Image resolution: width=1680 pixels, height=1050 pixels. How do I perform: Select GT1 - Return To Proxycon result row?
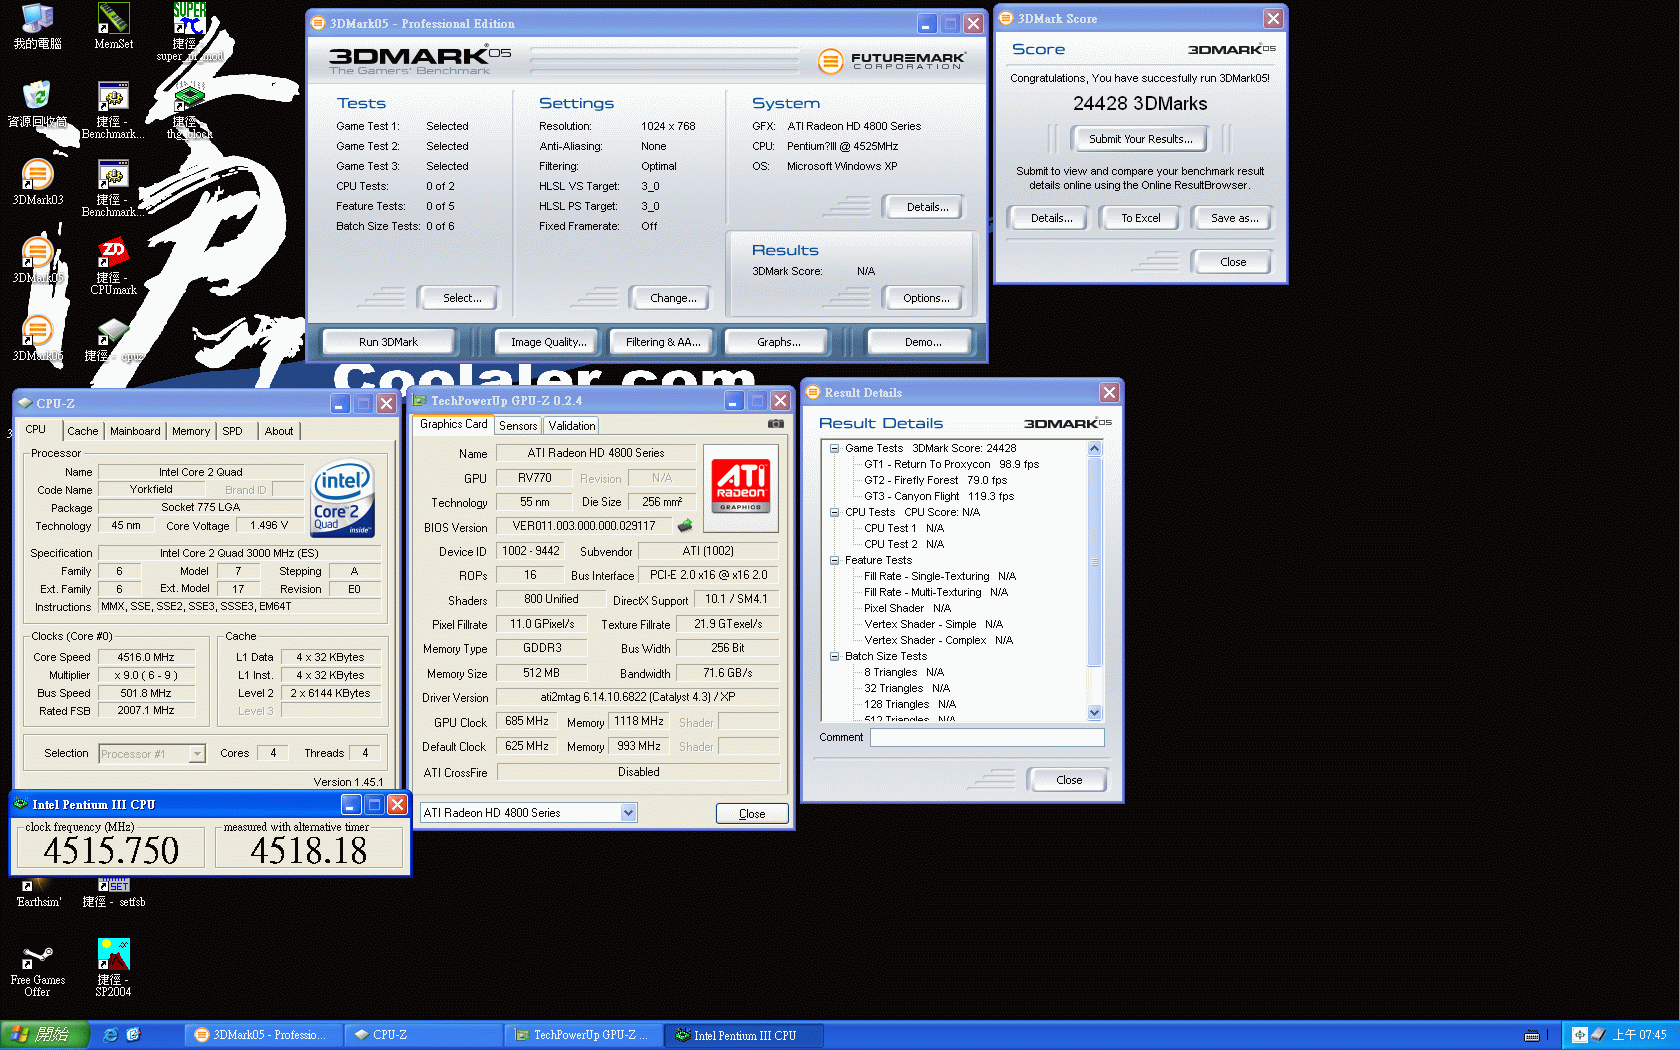click(951, 464)
